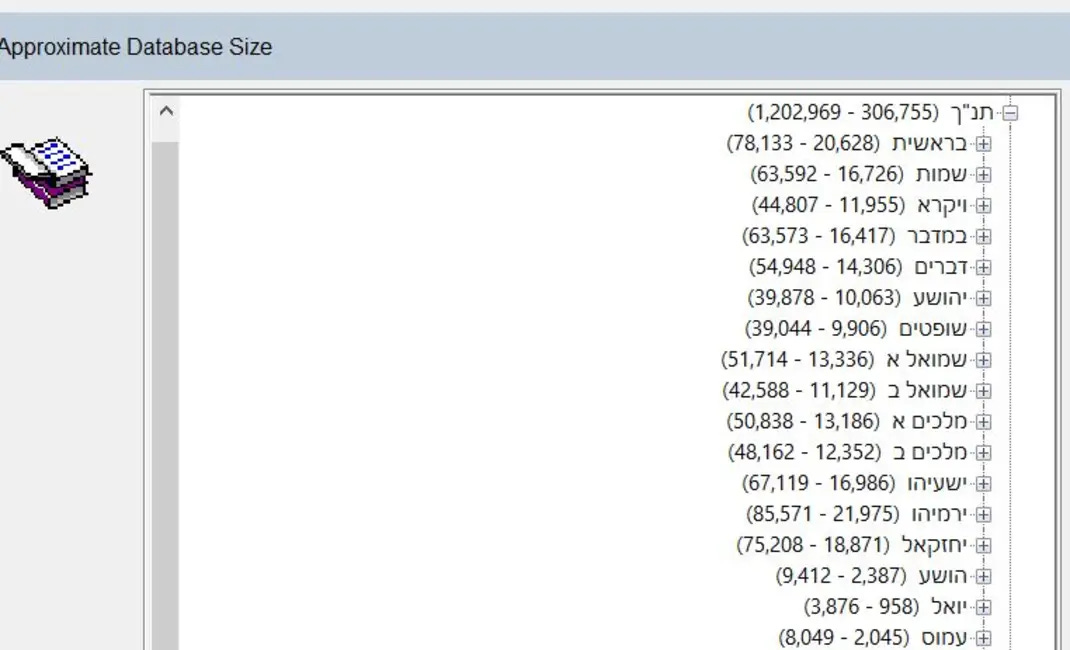Expand the שמות tree node
Viewport: 1070px width, 650px height.
983,175
